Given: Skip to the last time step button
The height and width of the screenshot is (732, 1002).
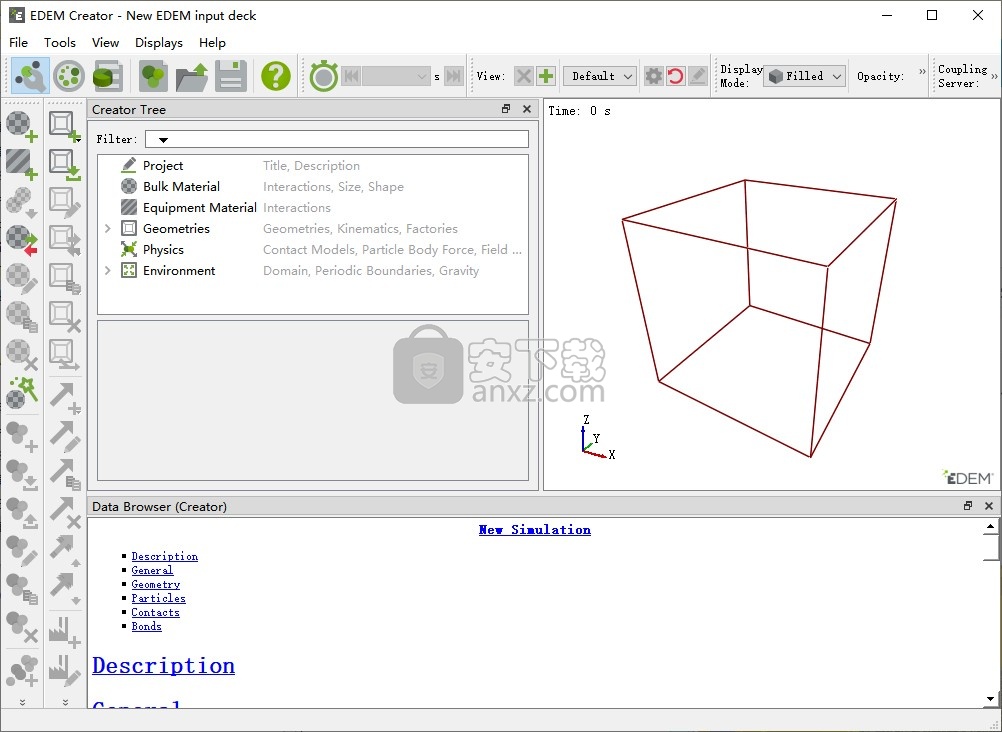Looking at the screenshot, I should coord(453,76).
